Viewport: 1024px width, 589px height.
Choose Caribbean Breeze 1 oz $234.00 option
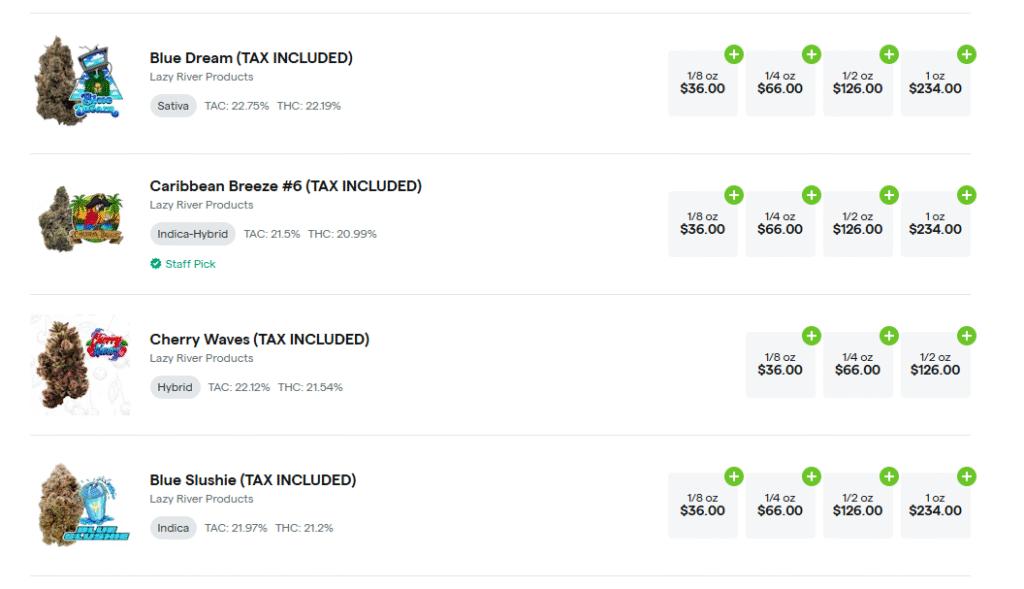935,225
